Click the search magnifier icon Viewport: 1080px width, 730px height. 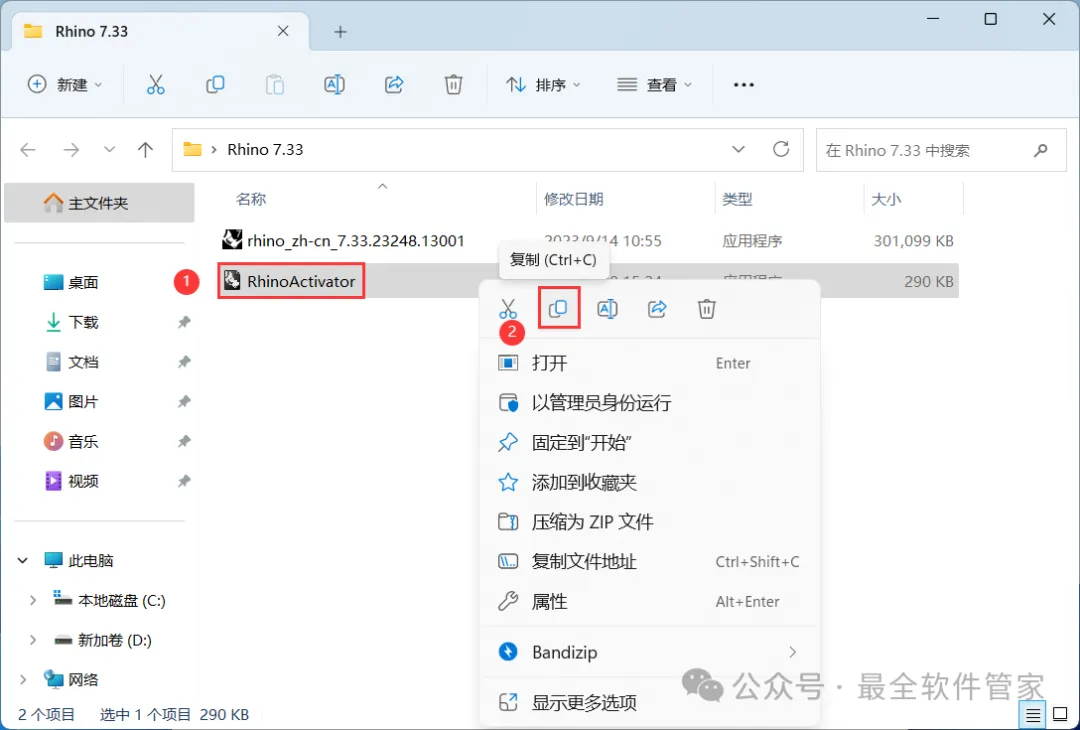1041,149
